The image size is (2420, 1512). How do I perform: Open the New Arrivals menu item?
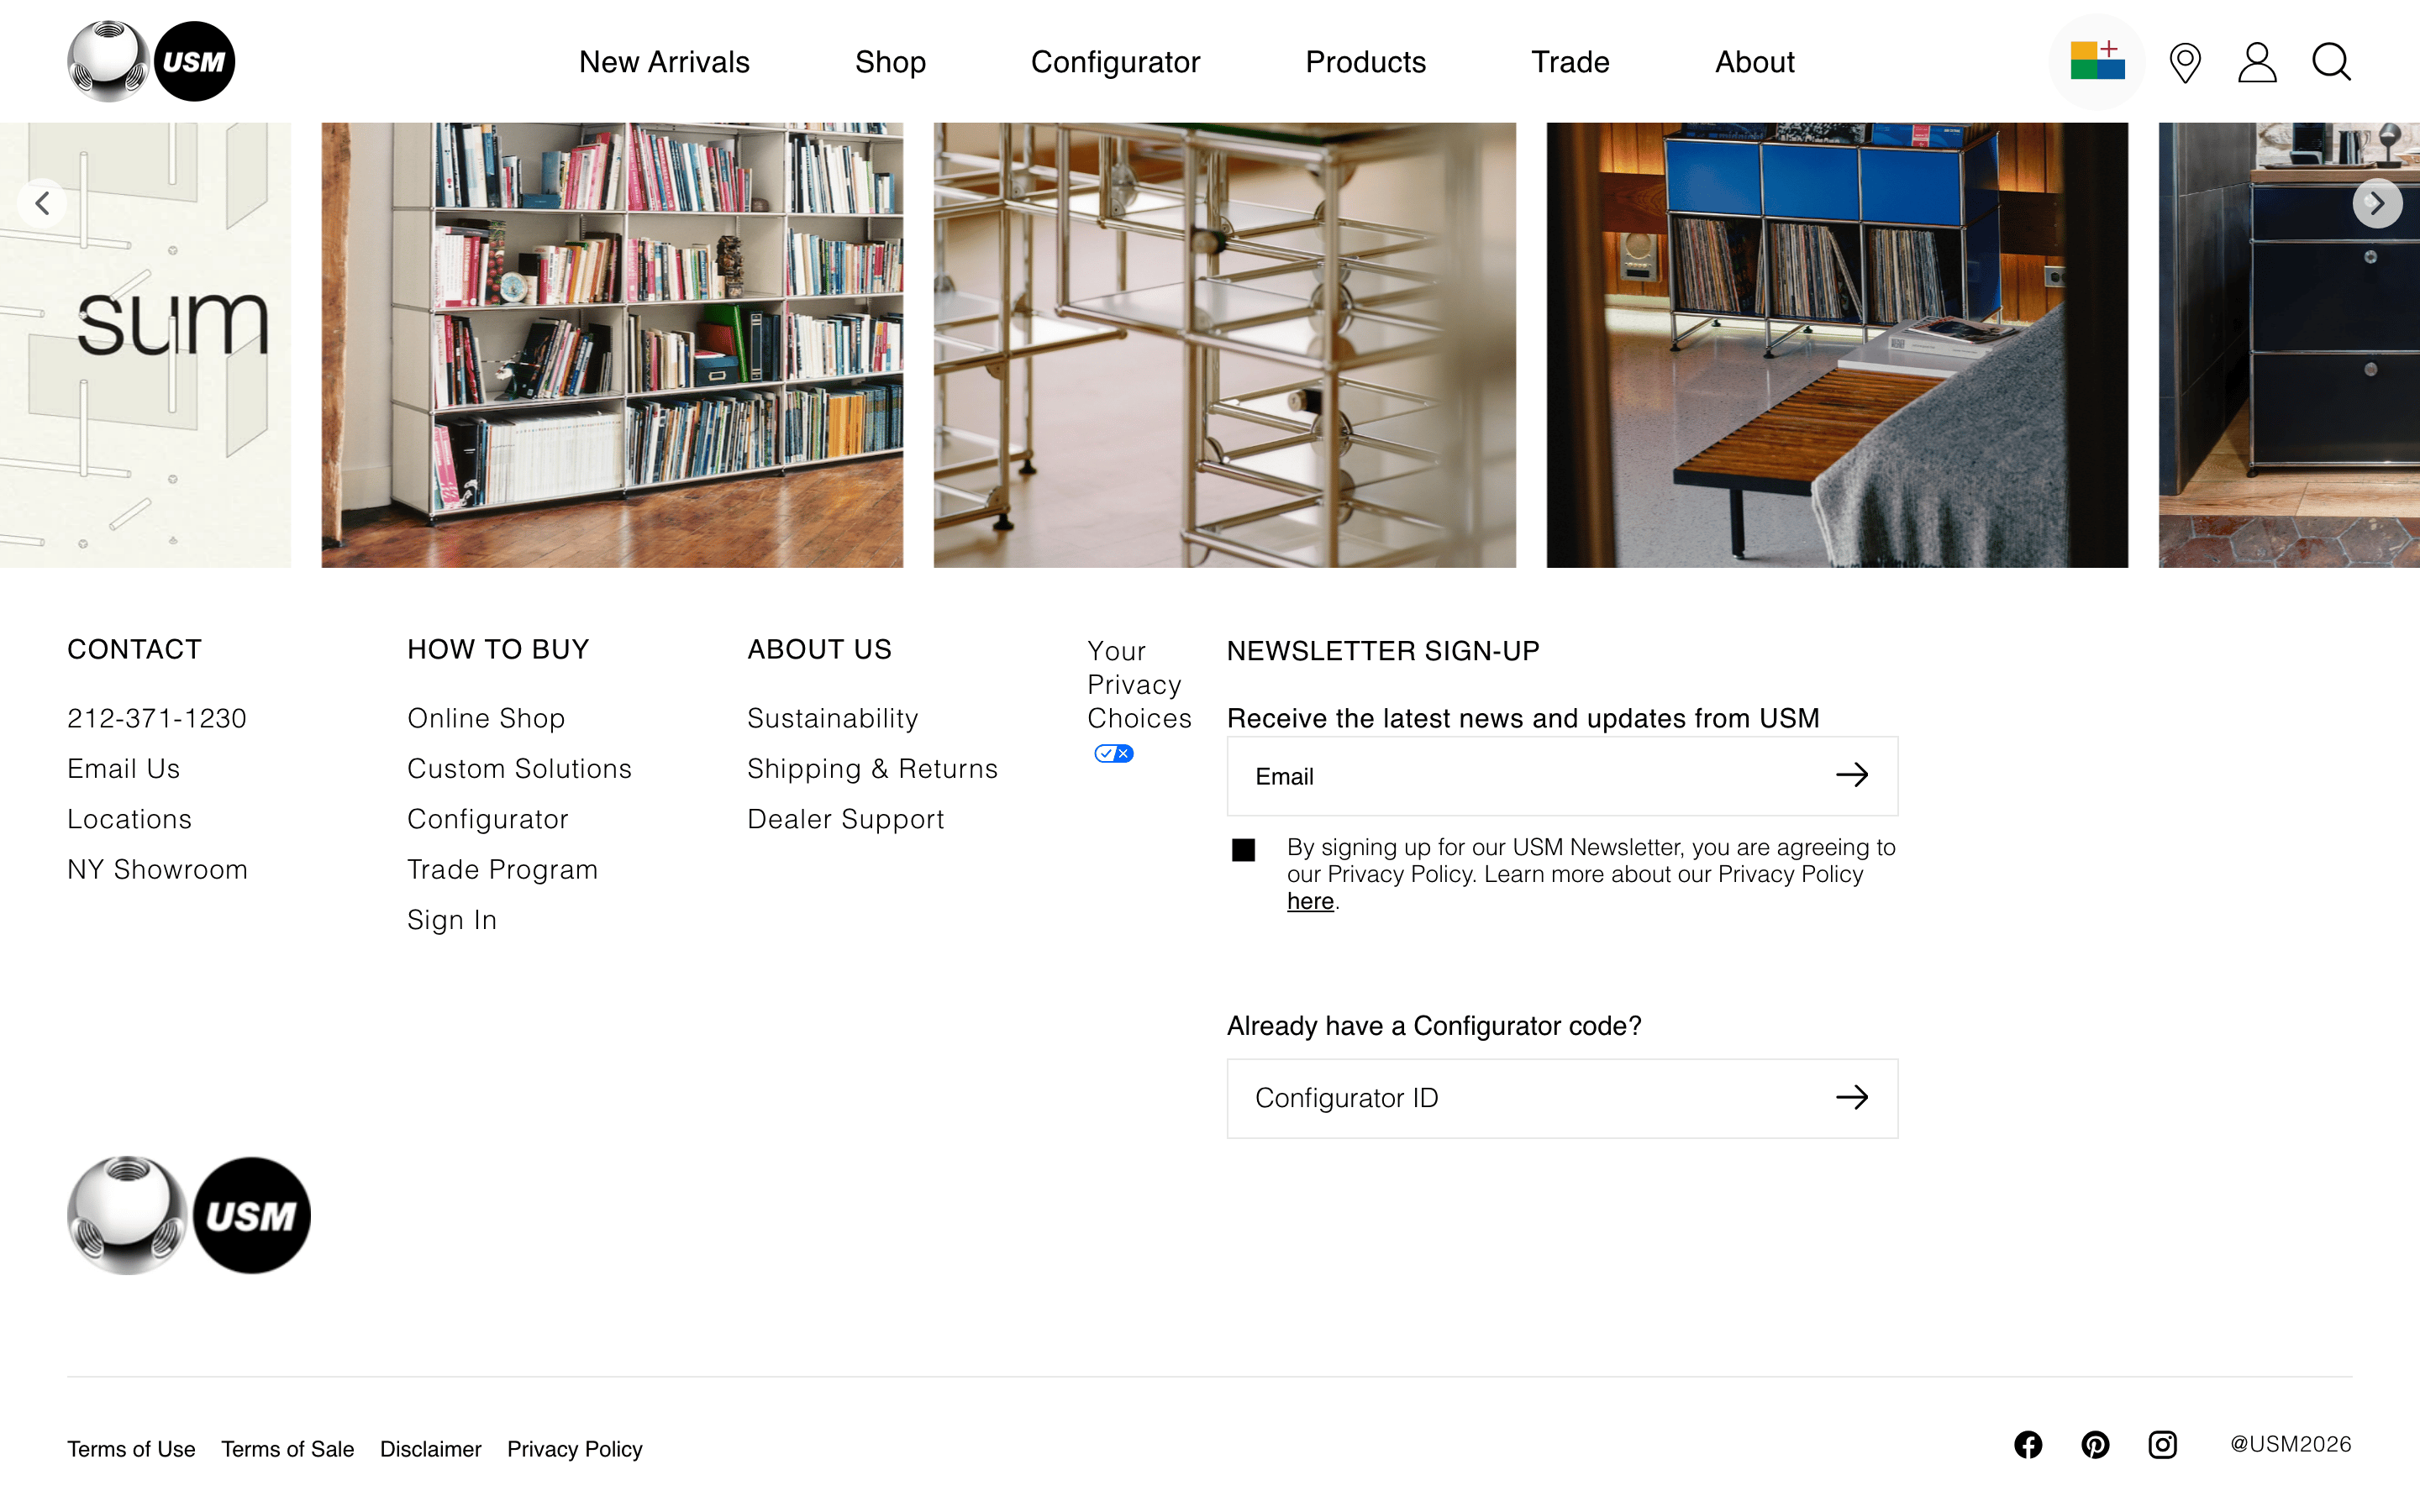[x=664, y=62]
